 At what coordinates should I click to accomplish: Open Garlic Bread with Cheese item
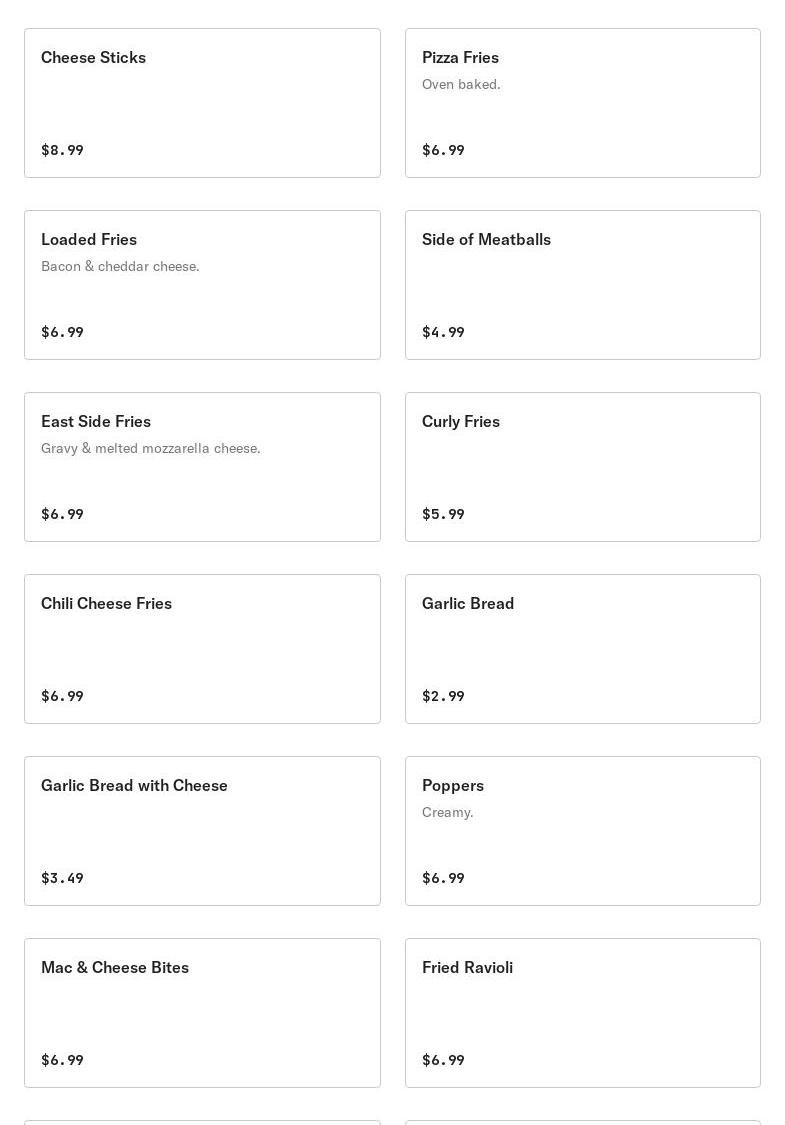pos(202,831)
